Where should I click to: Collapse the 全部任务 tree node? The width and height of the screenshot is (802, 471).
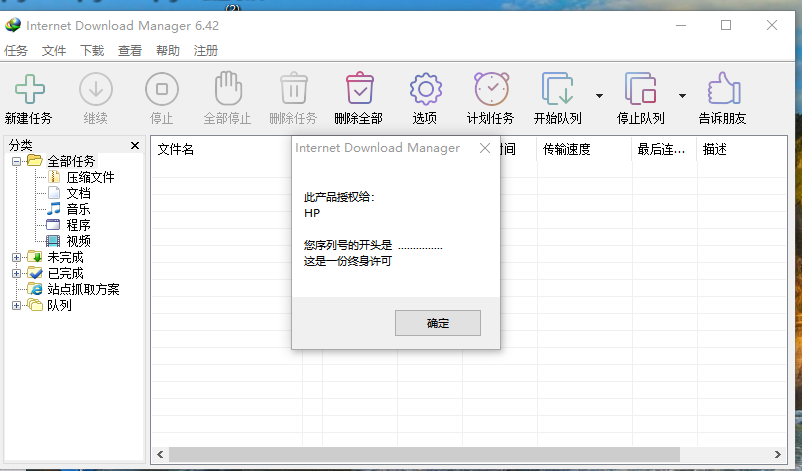(16, 162)
